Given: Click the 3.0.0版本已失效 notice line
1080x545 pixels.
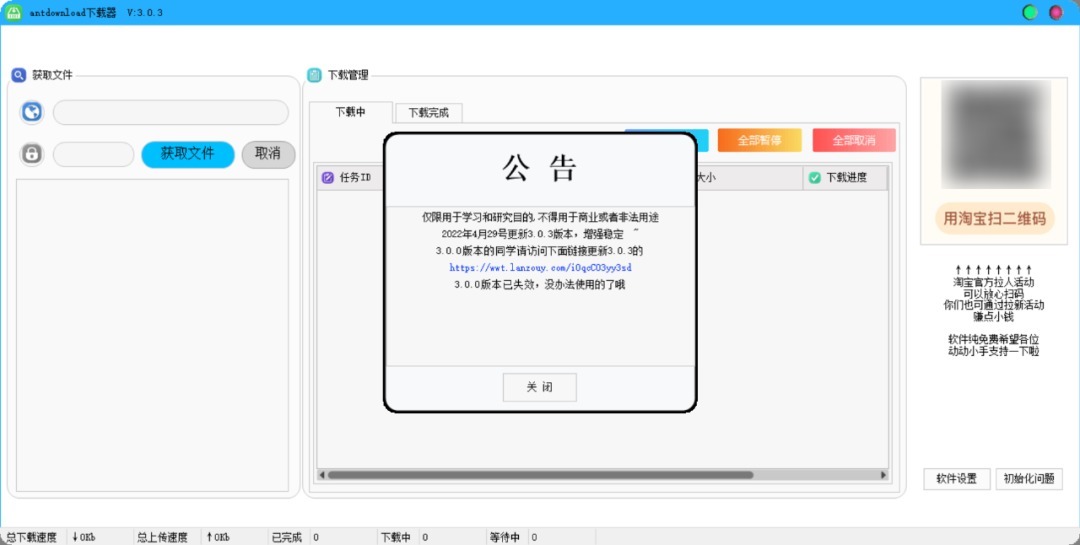Looking at the screenshot, I should (540, 284).
